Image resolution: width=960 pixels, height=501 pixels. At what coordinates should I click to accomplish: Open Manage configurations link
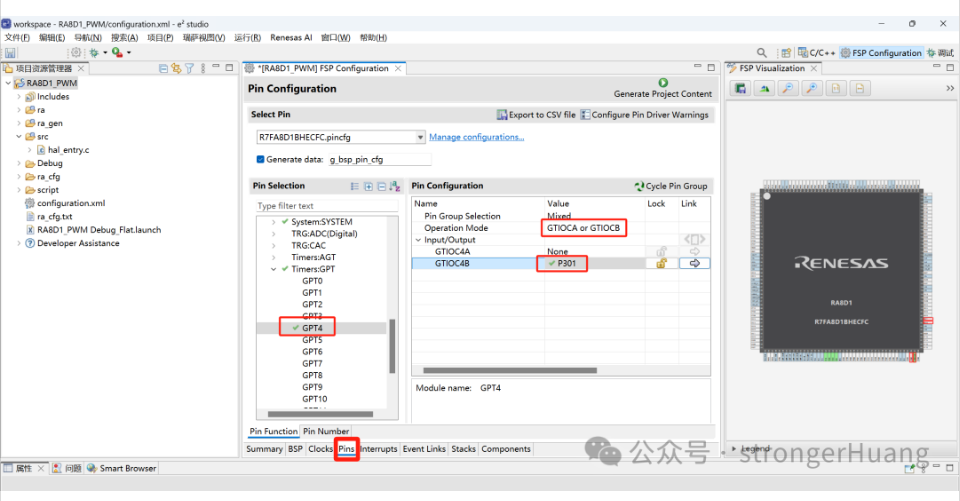476,137
